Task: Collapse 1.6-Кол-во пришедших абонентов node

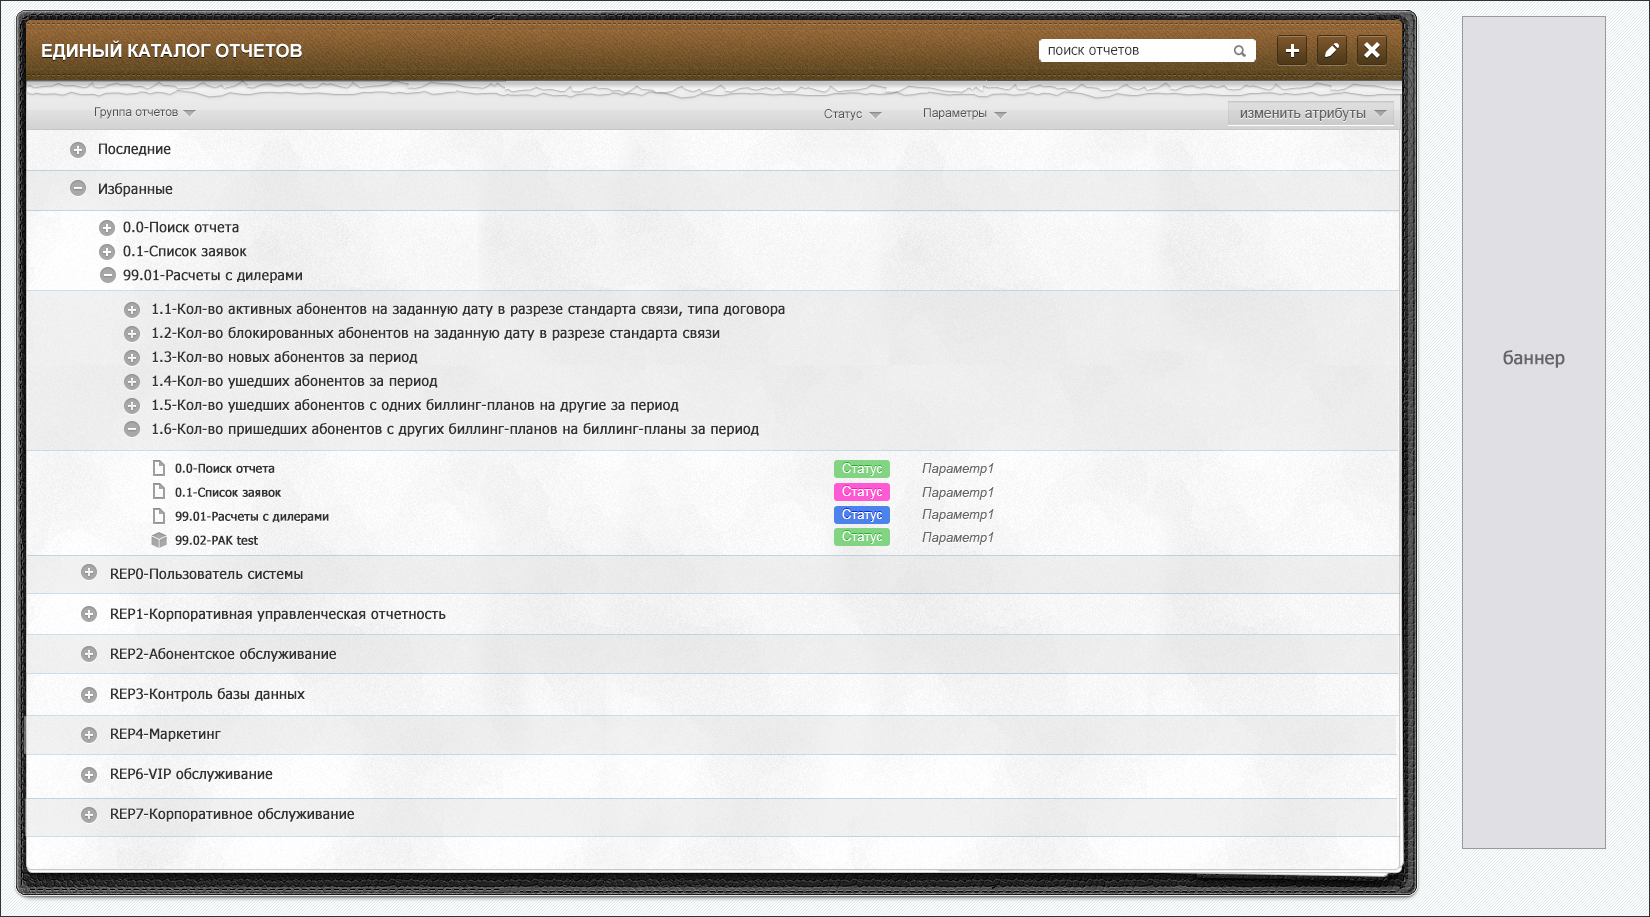Action: (x=131, y=430)
